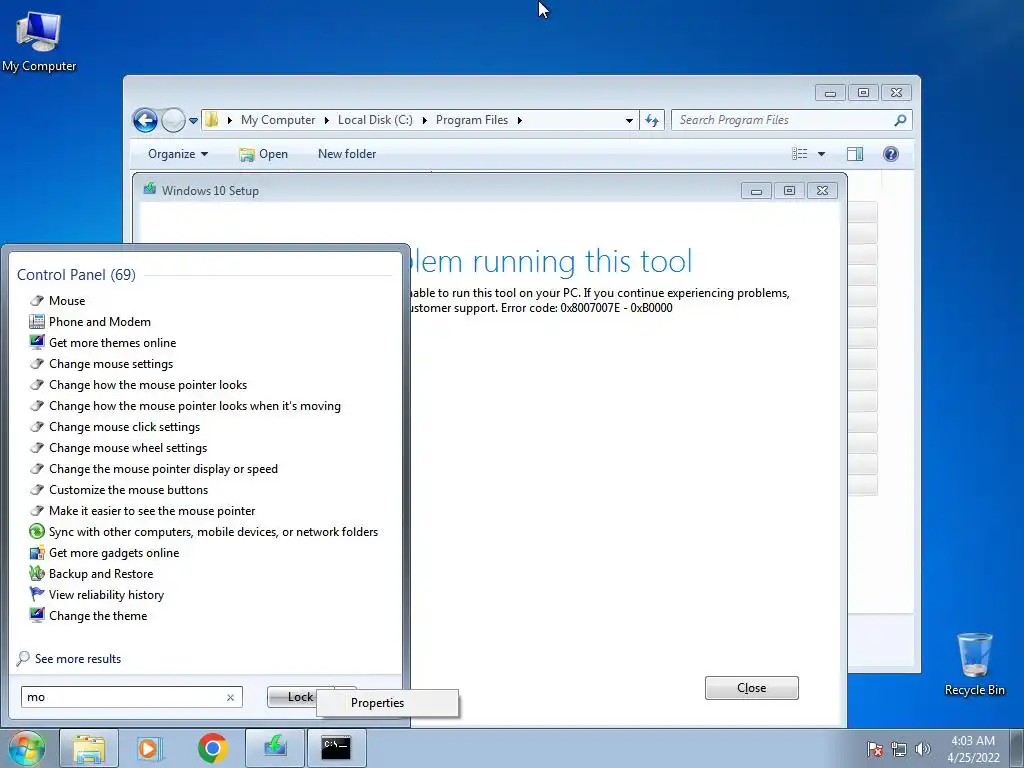Switch to Command Prompt taskbar icon

tap(336, 748)
